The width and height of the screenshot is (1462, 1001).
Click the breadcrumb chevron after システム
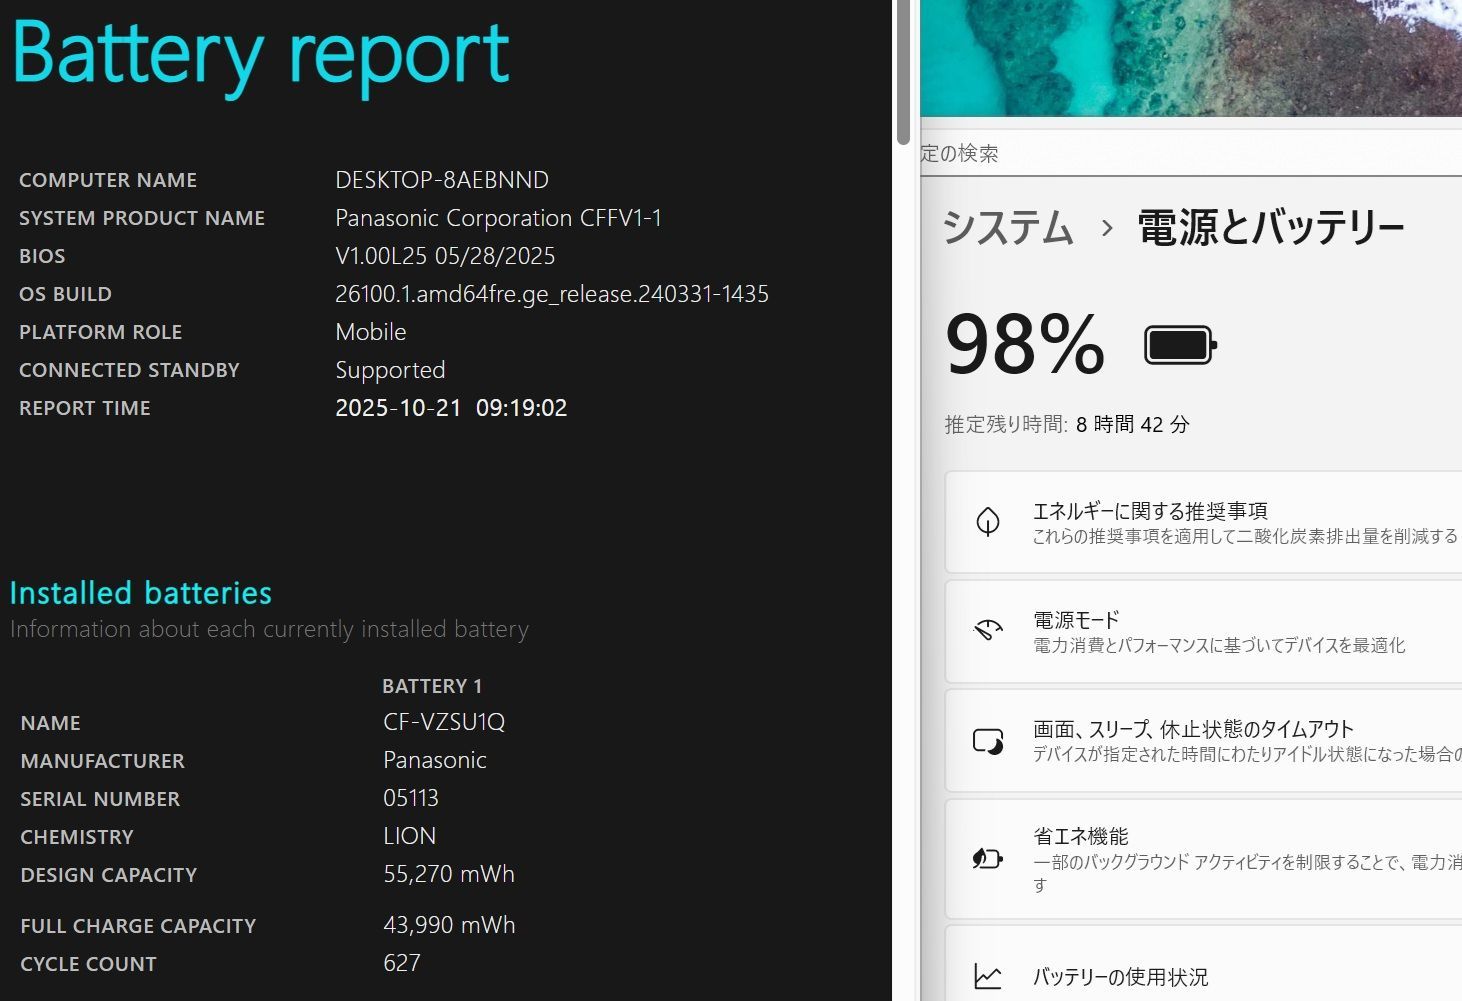coord(1106,229)
